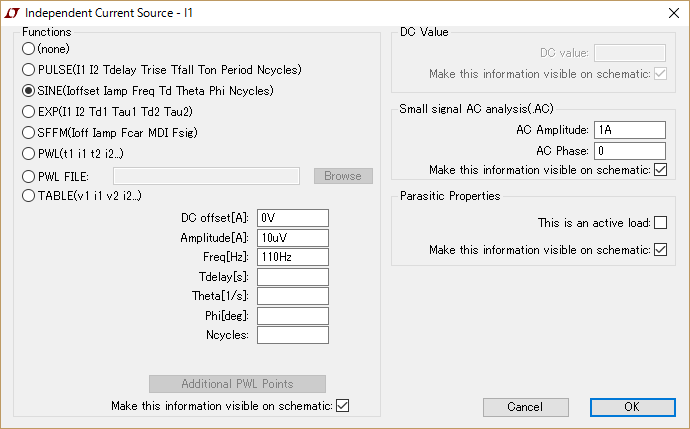The height and width of the screenshot is (429, 690).
Task: Select the SFFM function radio button
Action: [x=28, y=132]
